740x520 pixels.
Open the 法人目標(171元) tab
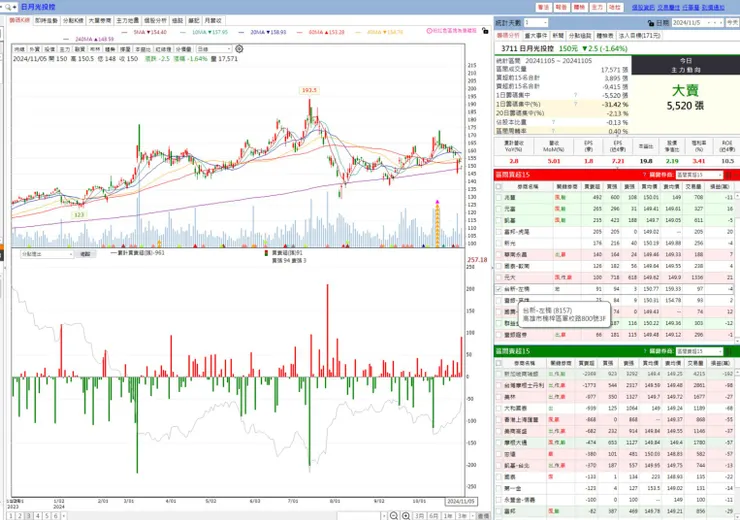point(639,35)
